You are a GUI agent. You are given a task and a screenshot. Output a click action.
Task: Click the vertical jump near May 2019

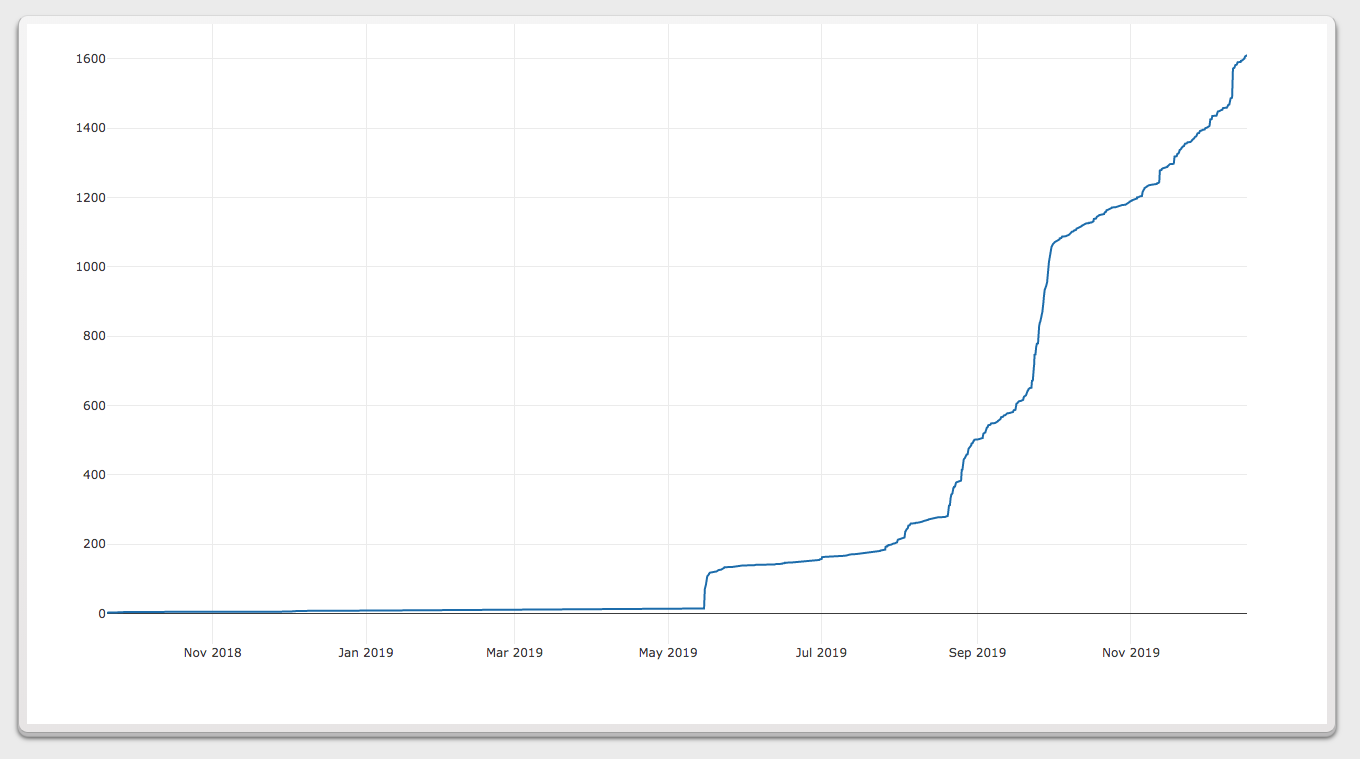click(704, 590)
